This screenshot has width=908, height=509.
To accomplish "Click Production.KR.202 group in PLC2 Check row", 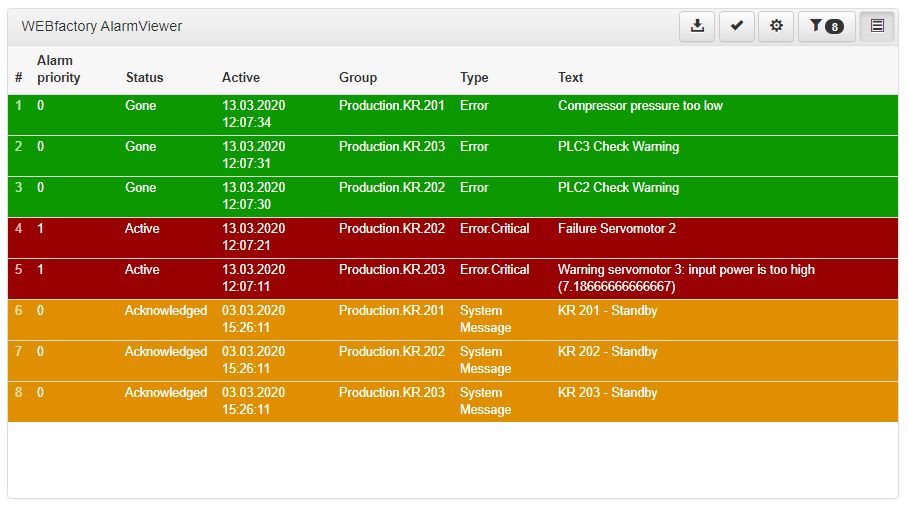I will pyautogui.click(x=391, y=188).
